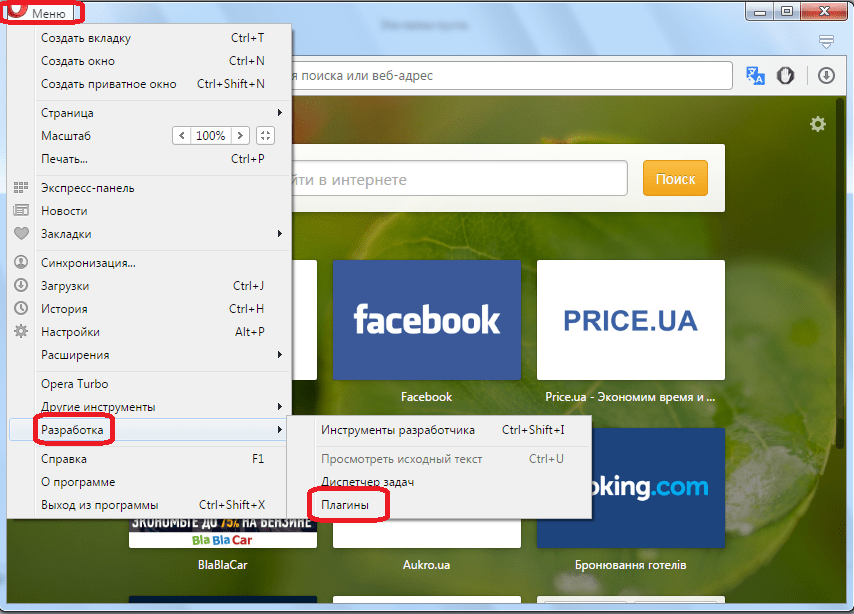This screenshot has width=854, height=614.
Task: Click the heart Bookmarks icon in menu
Action: tap(21, 234)
